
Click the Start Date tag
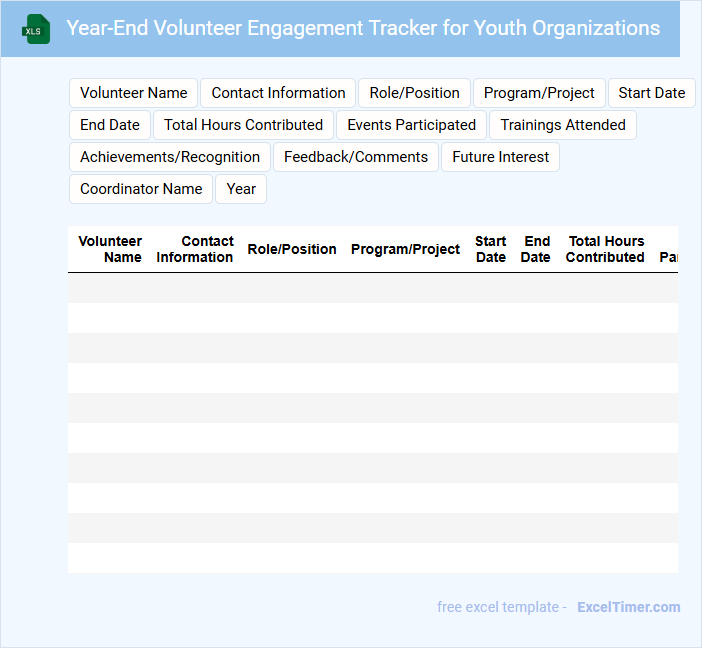(x=651, y=93)
